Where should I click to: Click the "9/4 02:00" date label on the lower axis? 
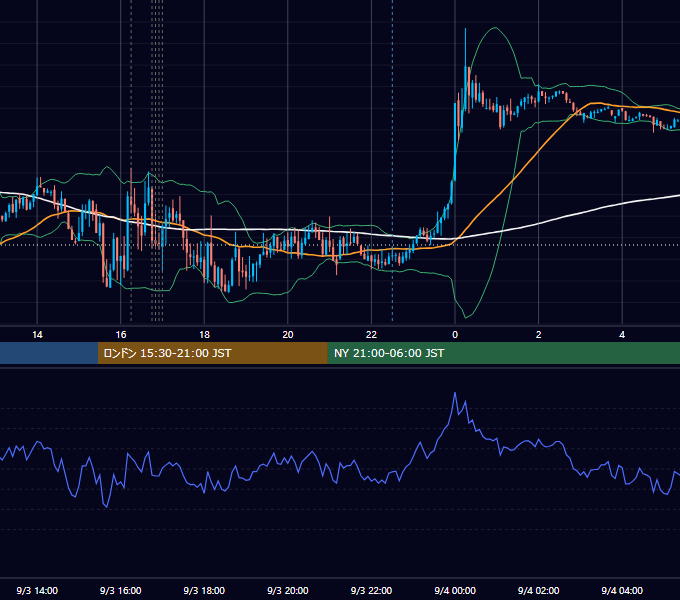[x=539, y=591]
